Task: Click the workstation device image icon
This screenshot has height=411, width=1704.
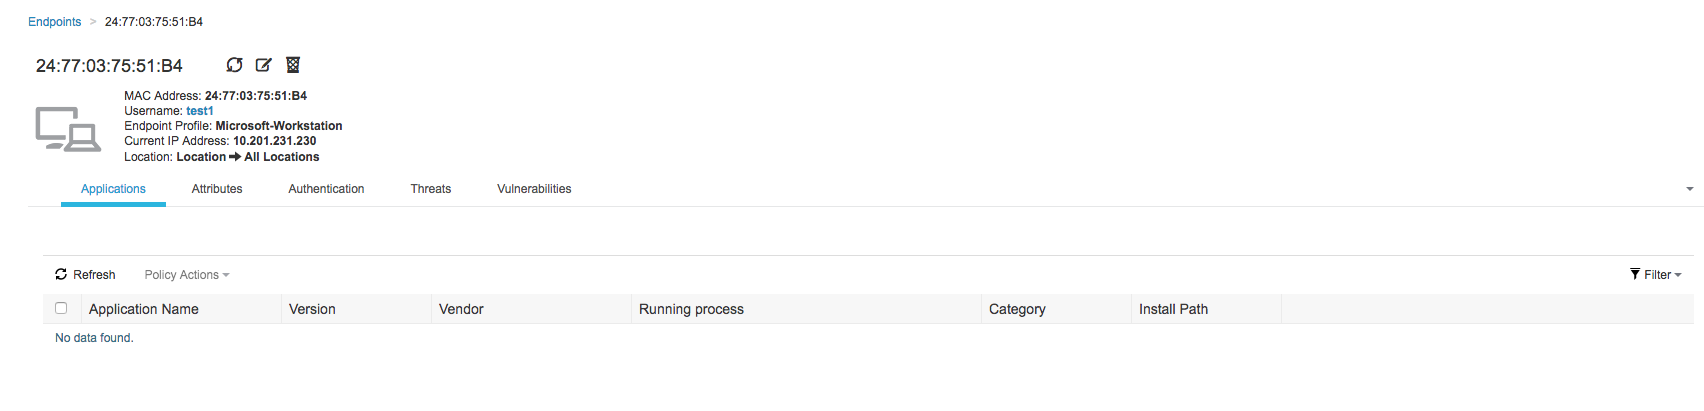Action: point(68,129)
